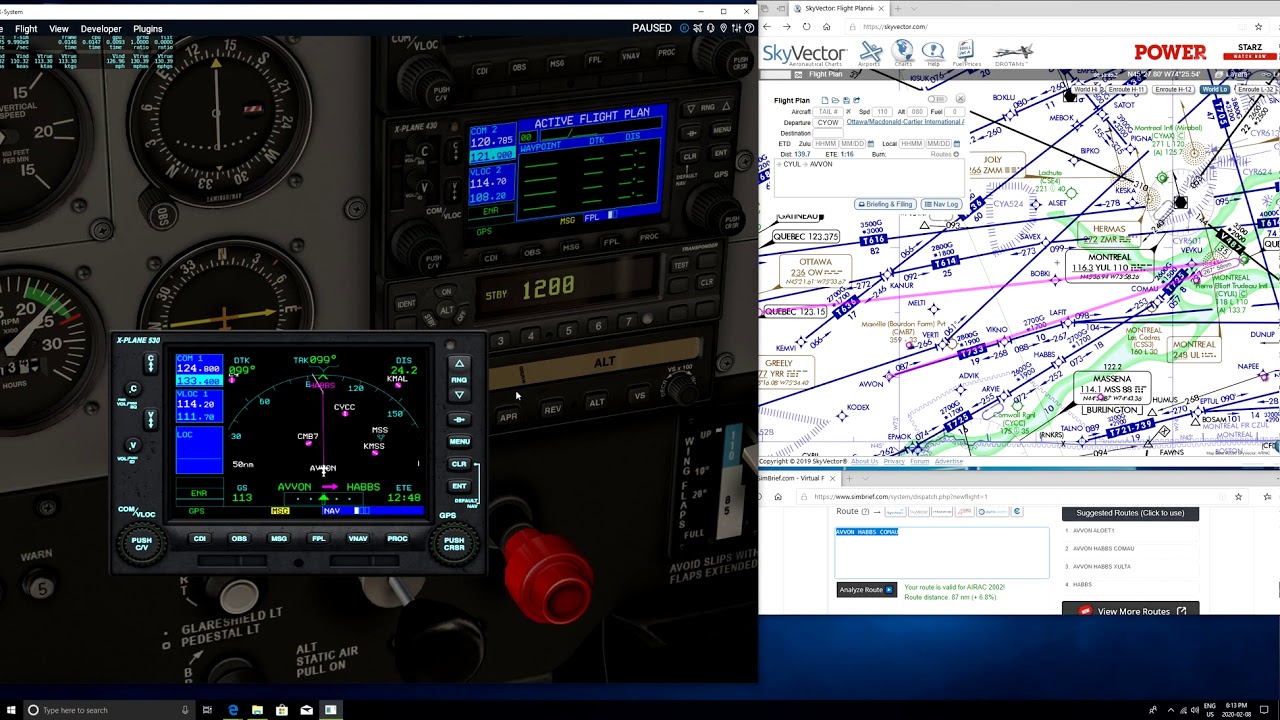Click the Destination input field
The height and width of the screenshot is (720, 1280).
[828, 133]
